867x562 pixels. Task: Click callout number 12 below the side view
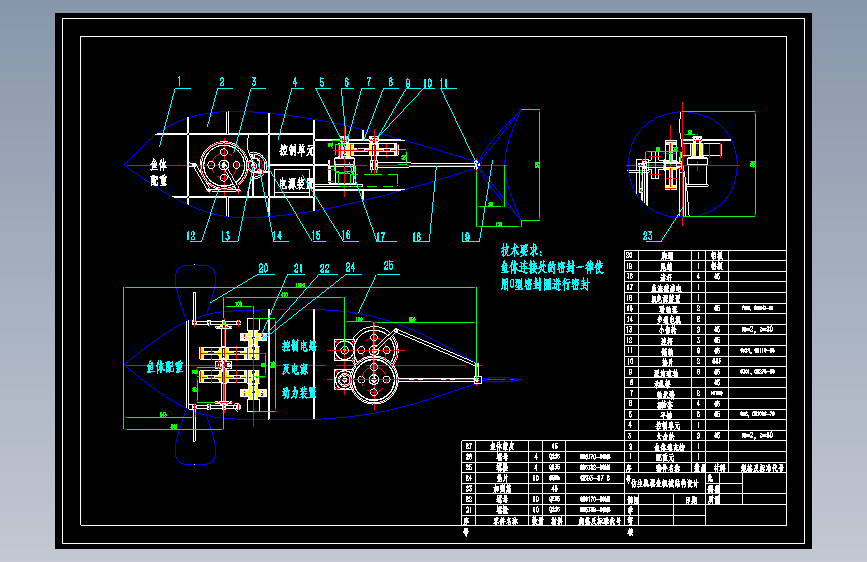click(x=191, y=236)
